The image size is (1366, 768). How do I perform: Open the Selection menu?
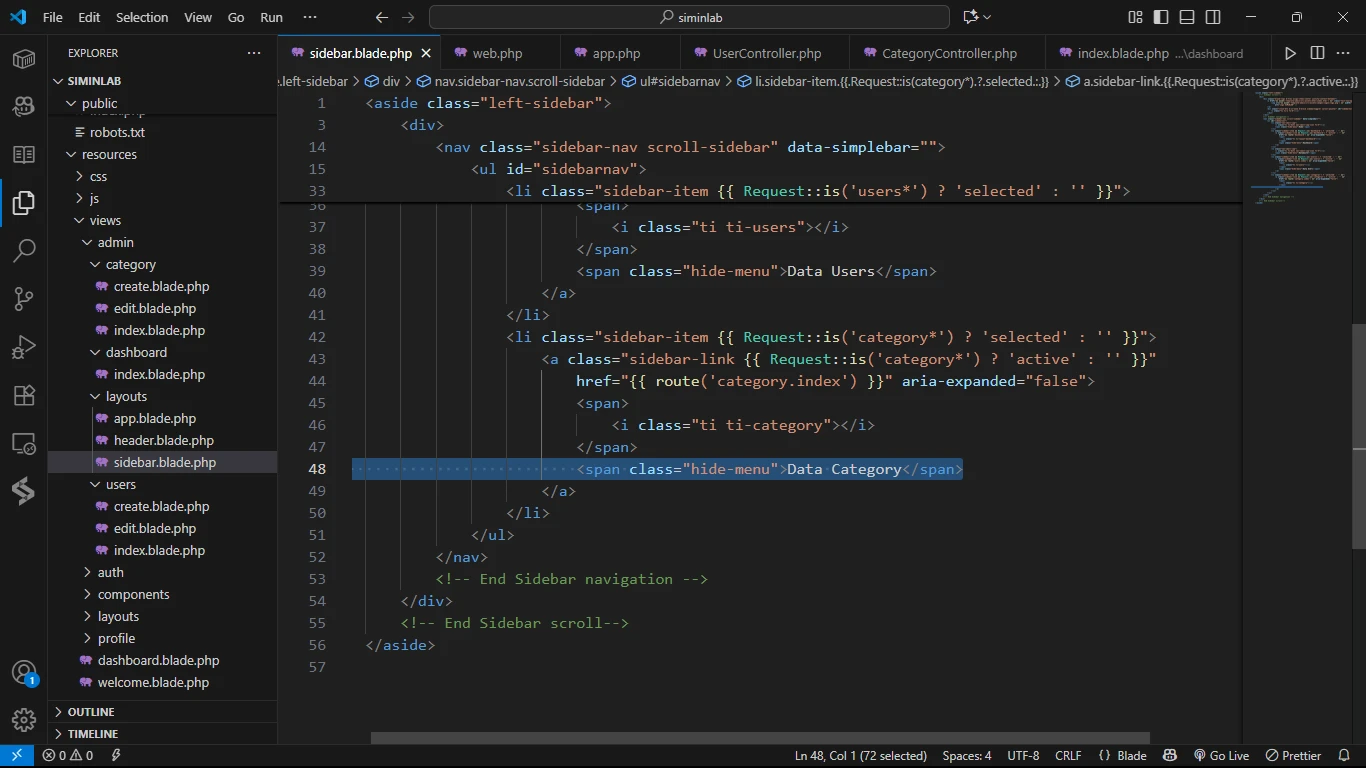click(142, 17)
